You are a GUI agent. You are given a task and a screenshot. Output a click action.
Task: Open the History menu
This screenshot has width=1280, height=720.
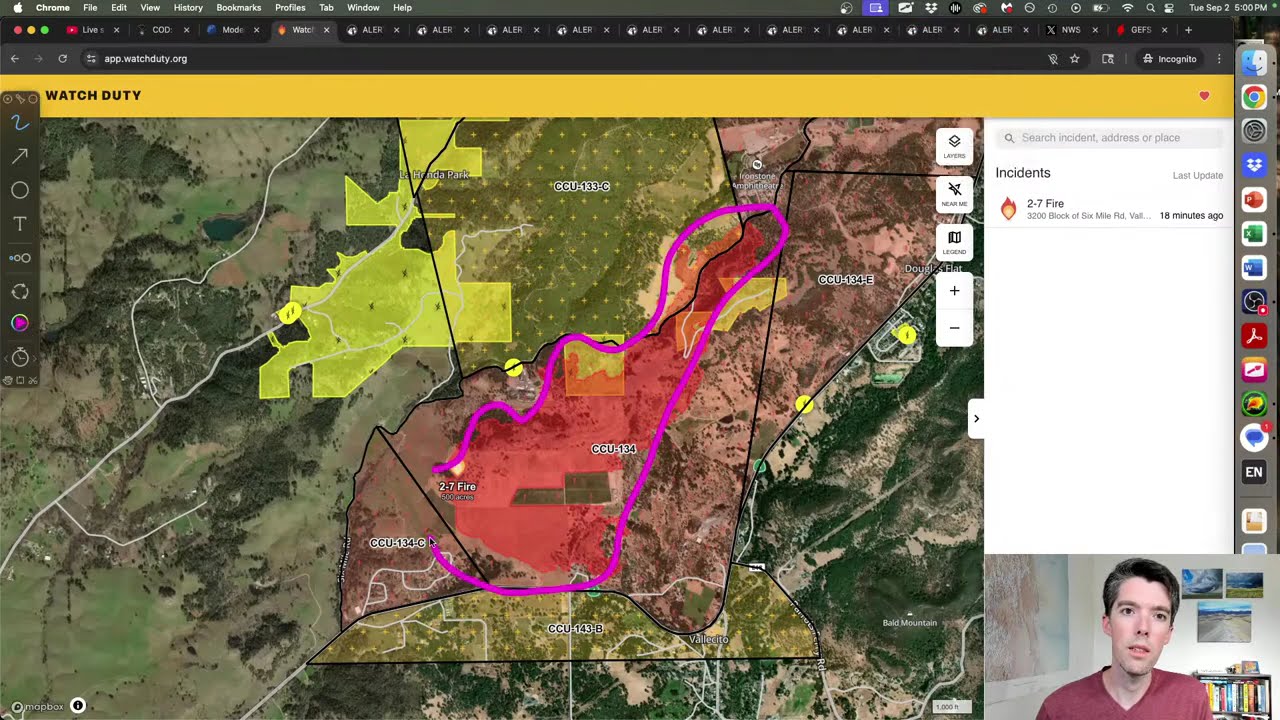188,8
